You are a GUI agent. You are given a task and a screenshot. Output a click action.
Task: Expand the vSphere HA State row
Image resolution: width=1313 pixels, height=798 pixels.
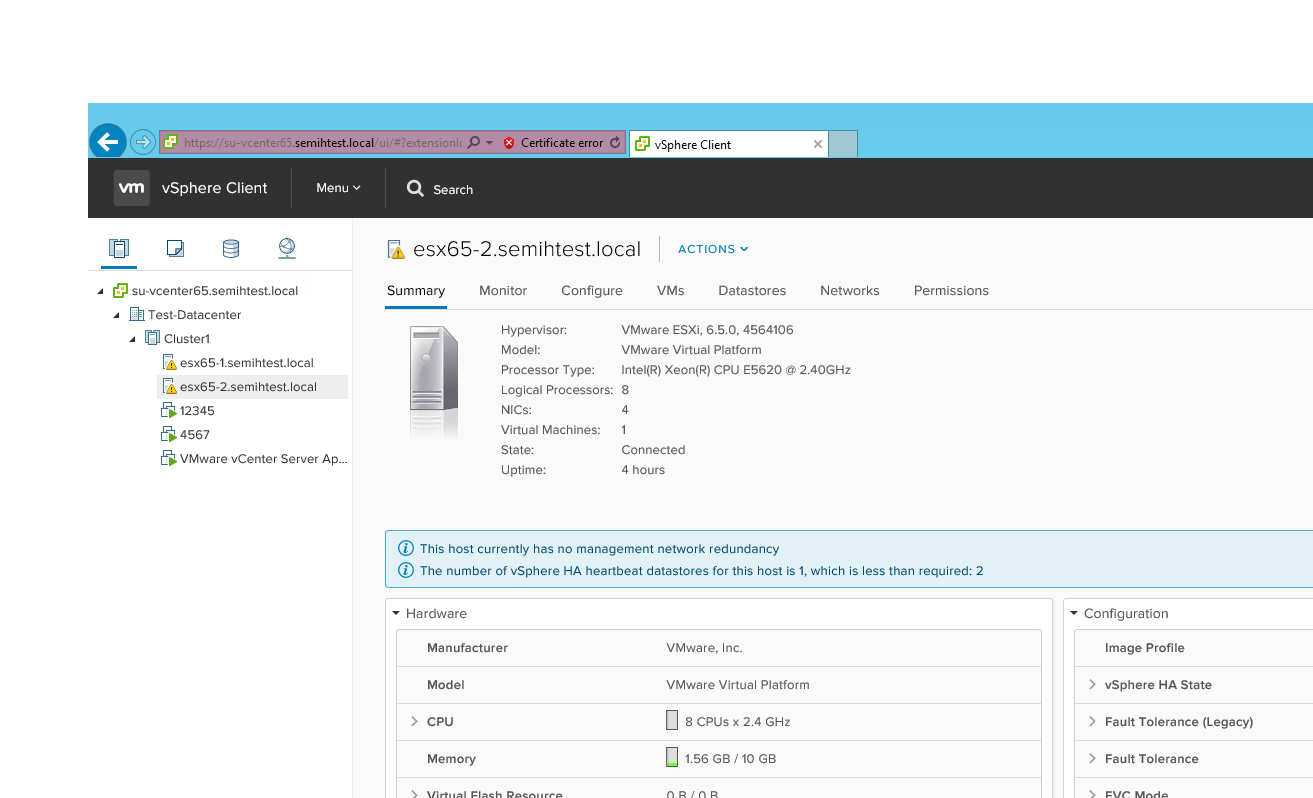click(x=1092, y=685)
